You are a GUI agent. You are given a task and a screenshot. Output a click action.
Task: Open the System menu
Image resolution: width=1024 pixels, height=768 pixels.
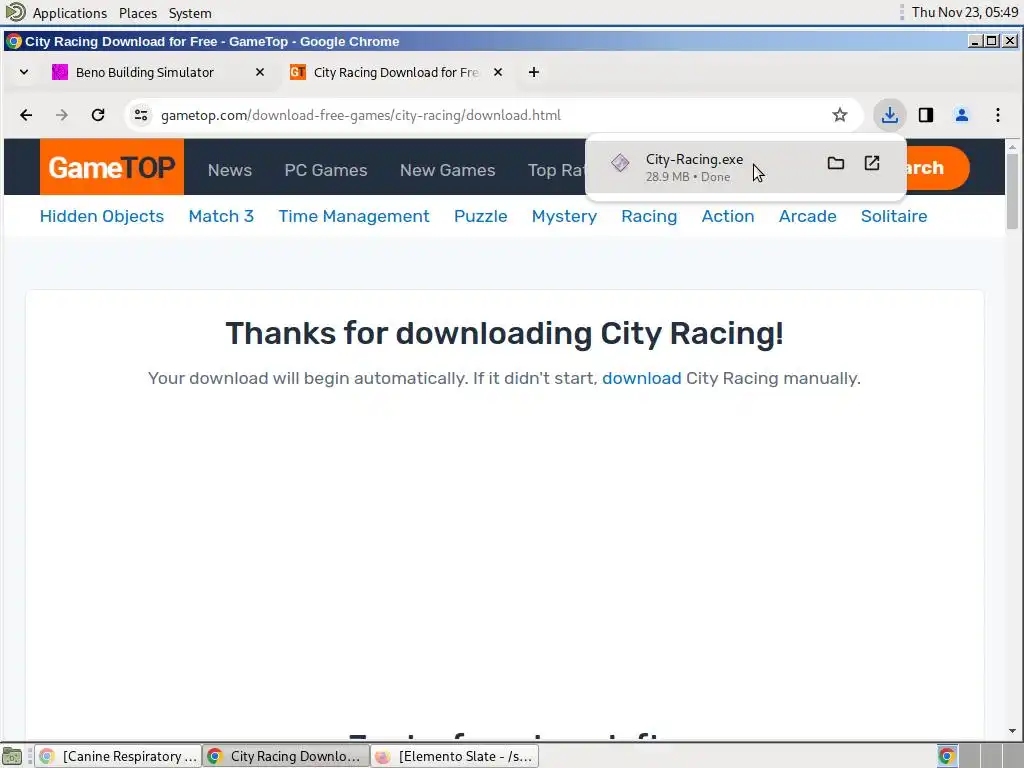click(x=190, y=13)
